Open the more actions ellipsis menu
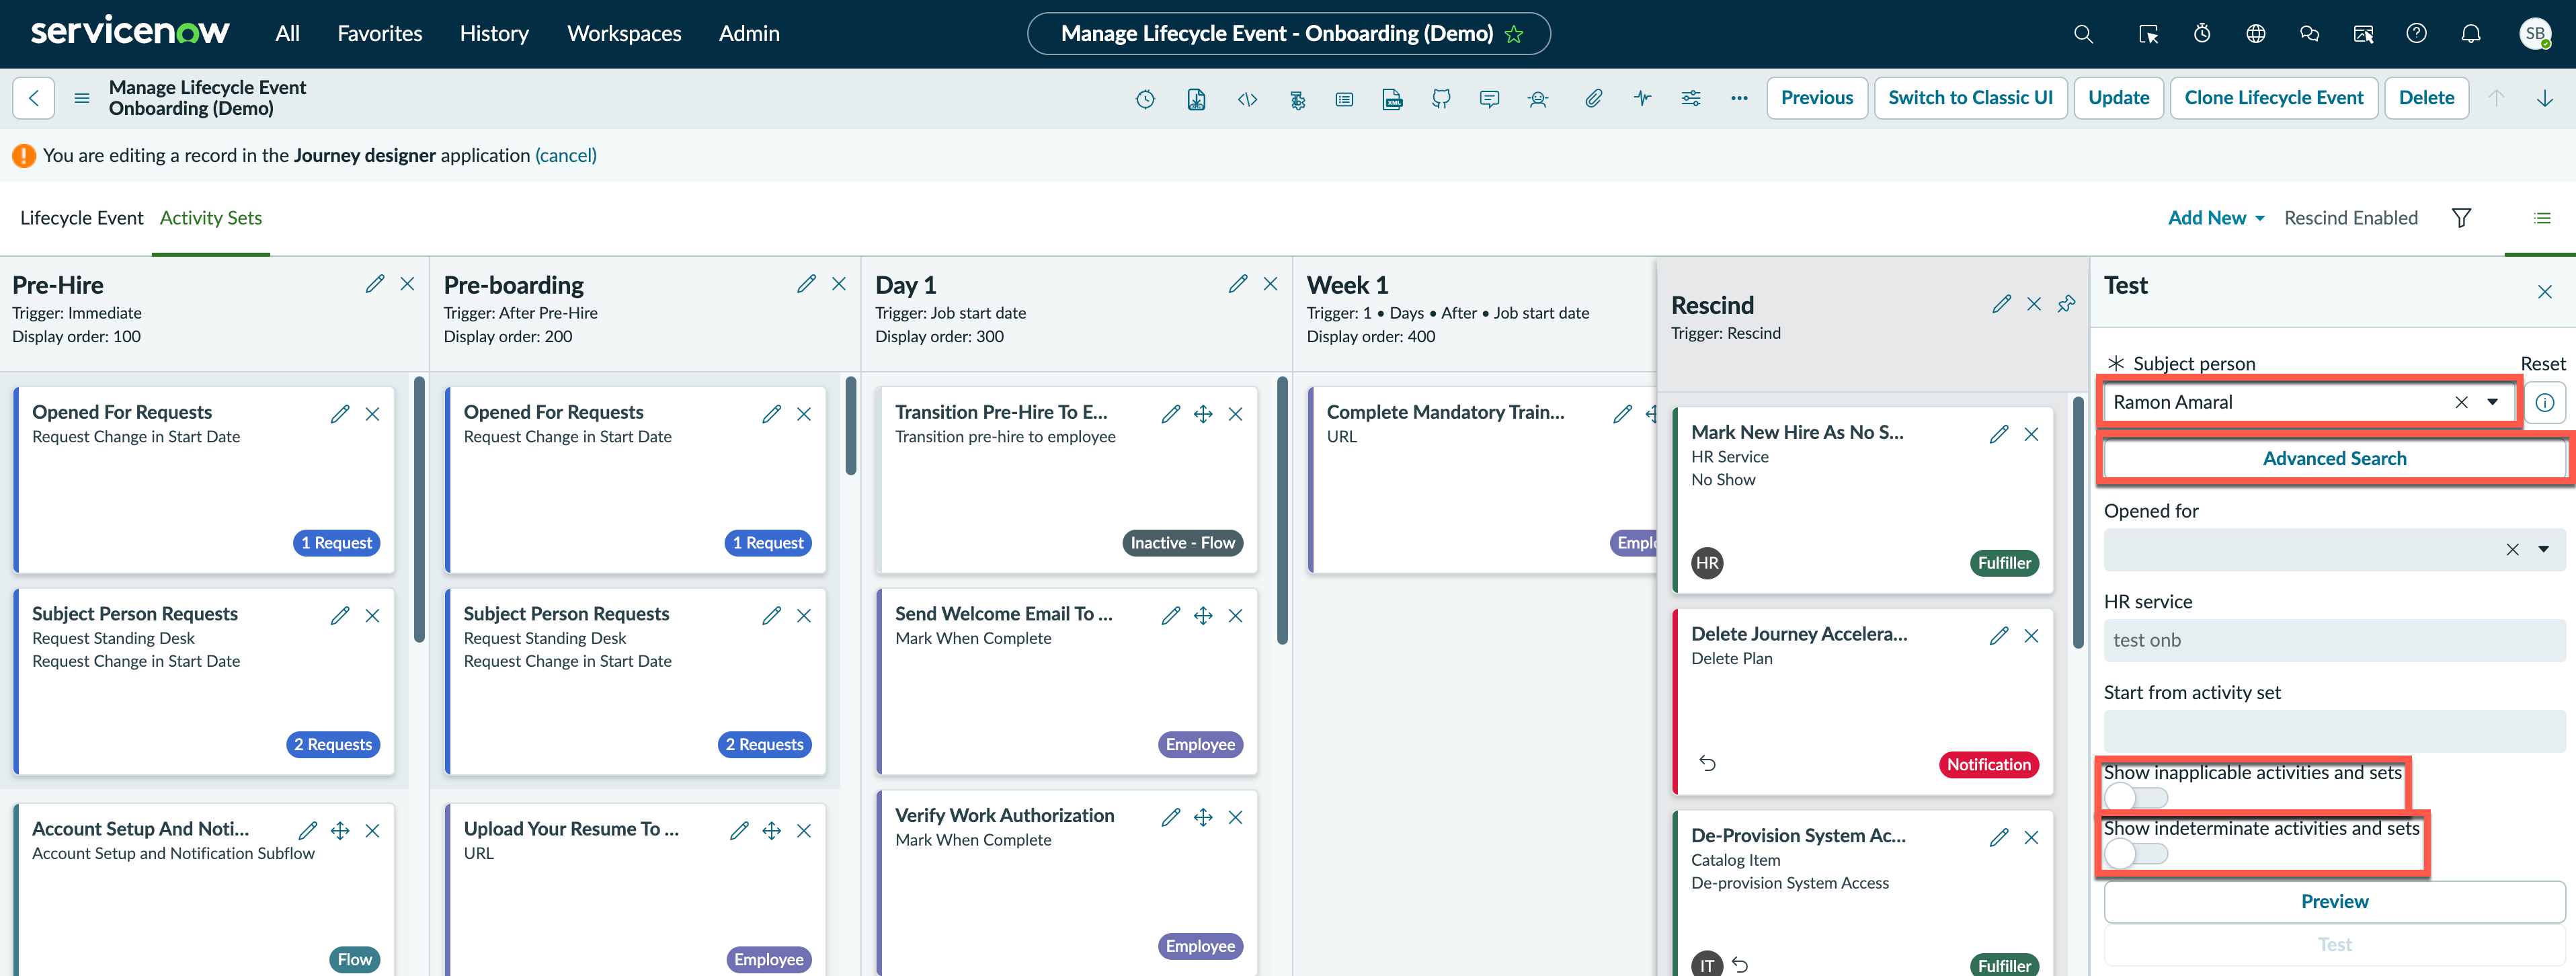Image resolution: width=2576 pixels, height=976 pixels. click(x=1739, y=98)
